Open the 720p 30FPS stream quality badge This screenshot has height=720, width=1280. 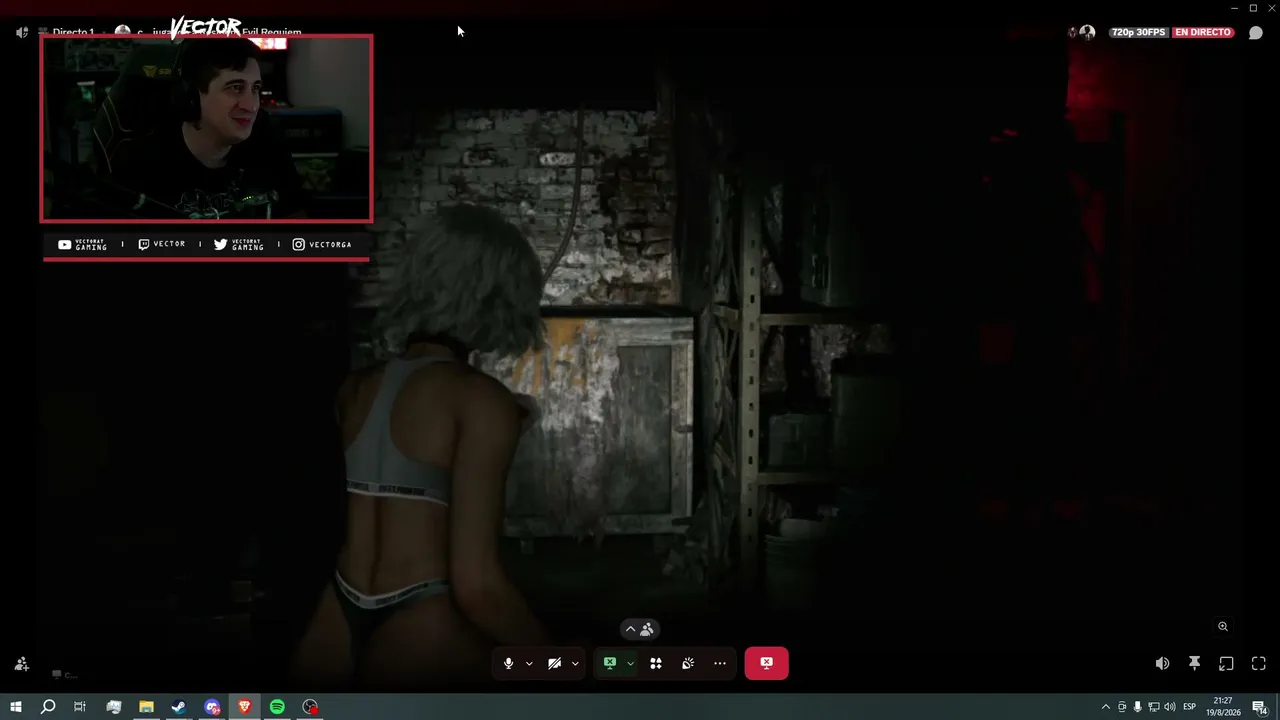click(1138, 32)
